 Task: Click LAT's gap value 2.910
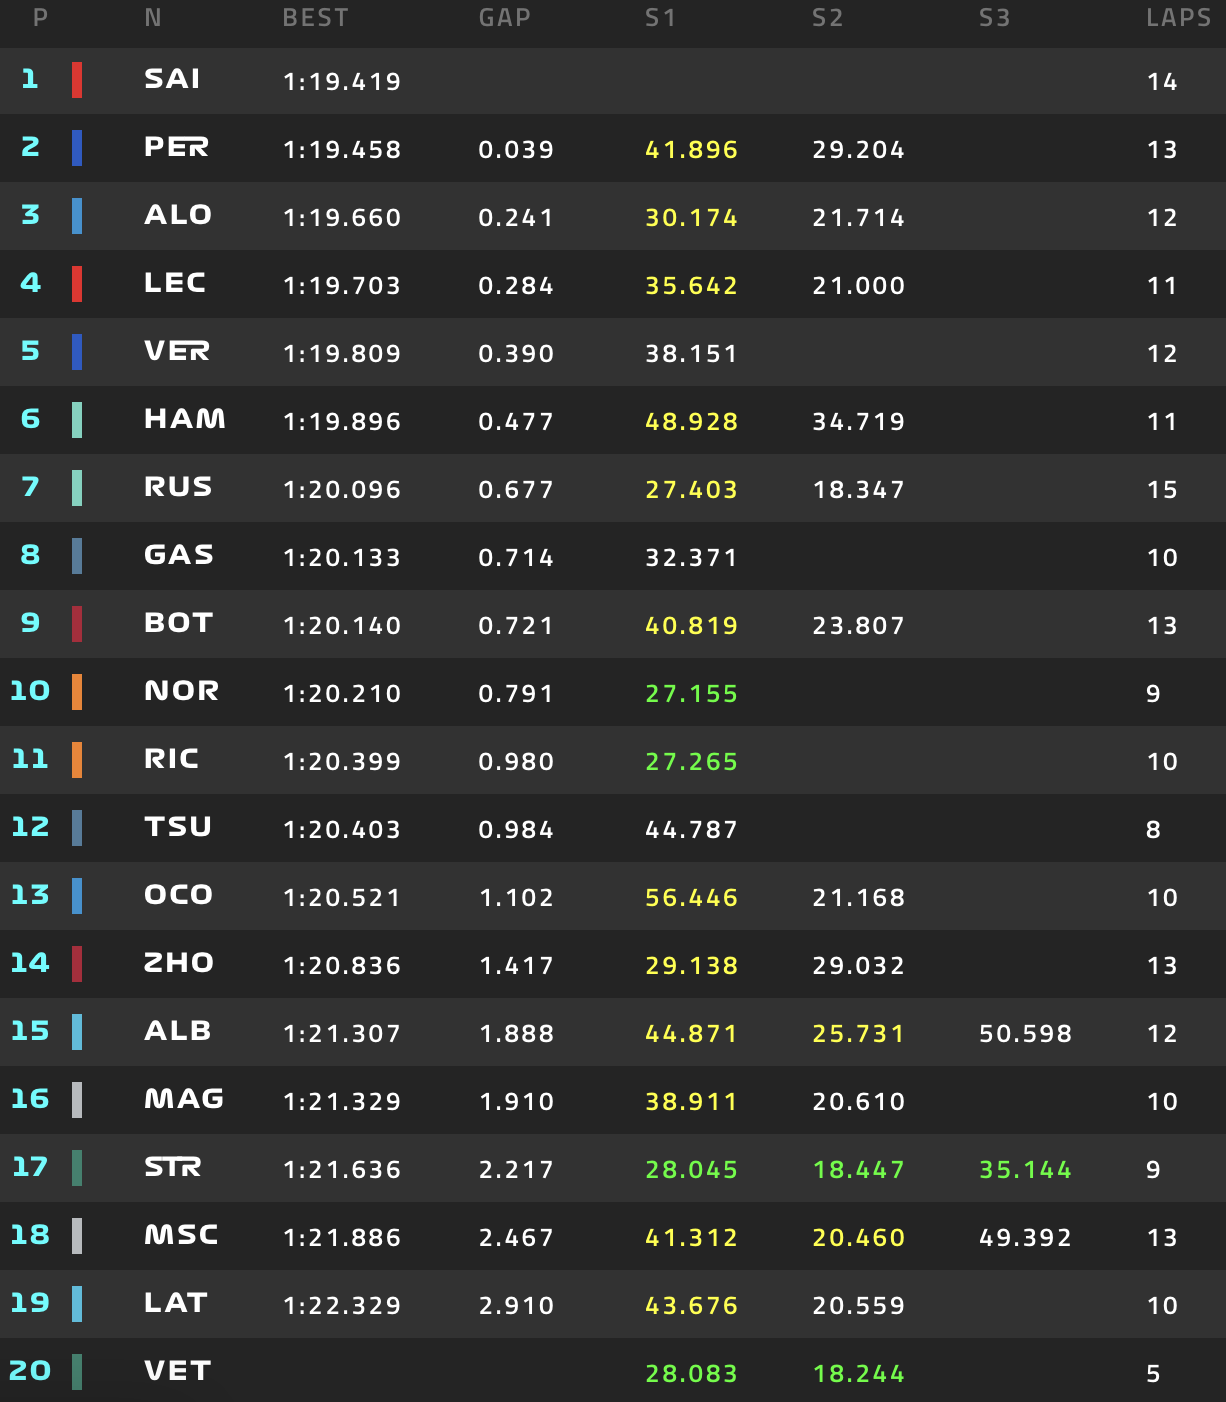tap(516, 1306)
